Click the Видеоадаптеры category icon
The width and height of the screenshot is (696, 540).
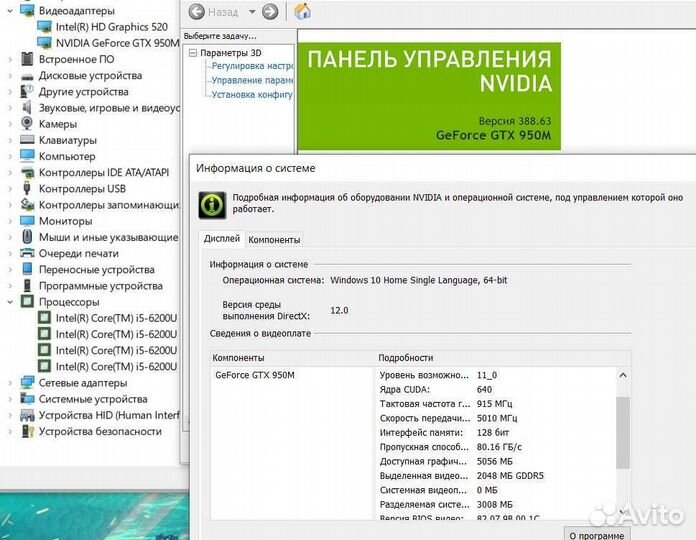(x=27, y=10)
